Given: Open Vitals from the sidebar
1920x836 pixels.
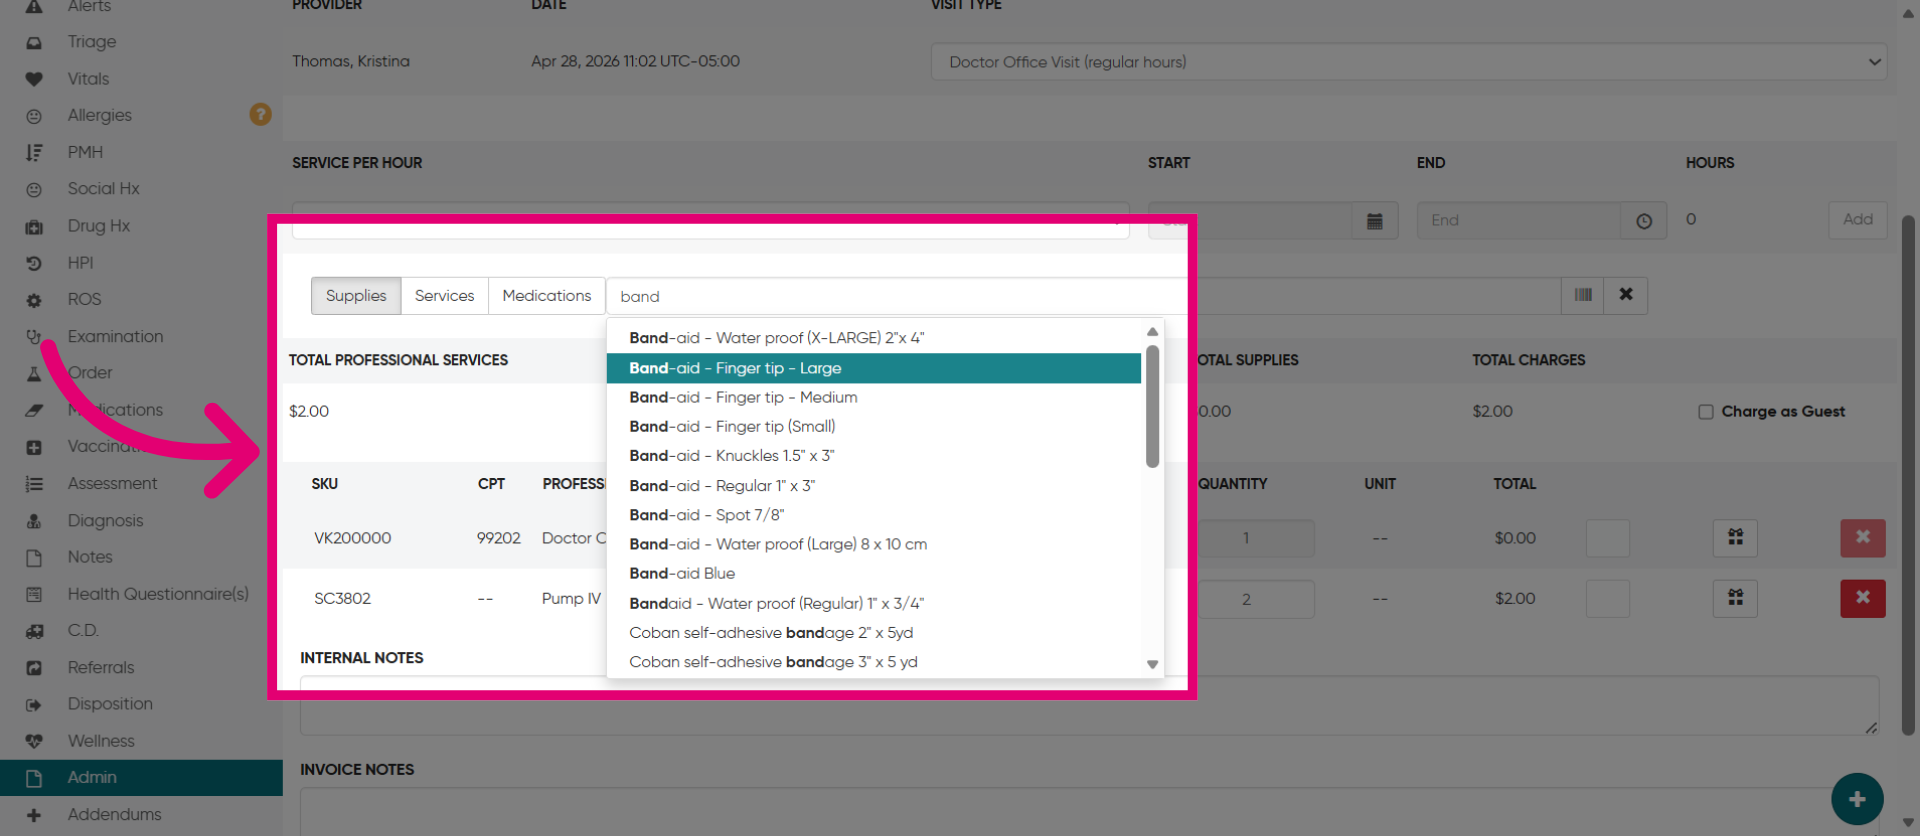Looking at the screenshot, I should click(88, 79).
